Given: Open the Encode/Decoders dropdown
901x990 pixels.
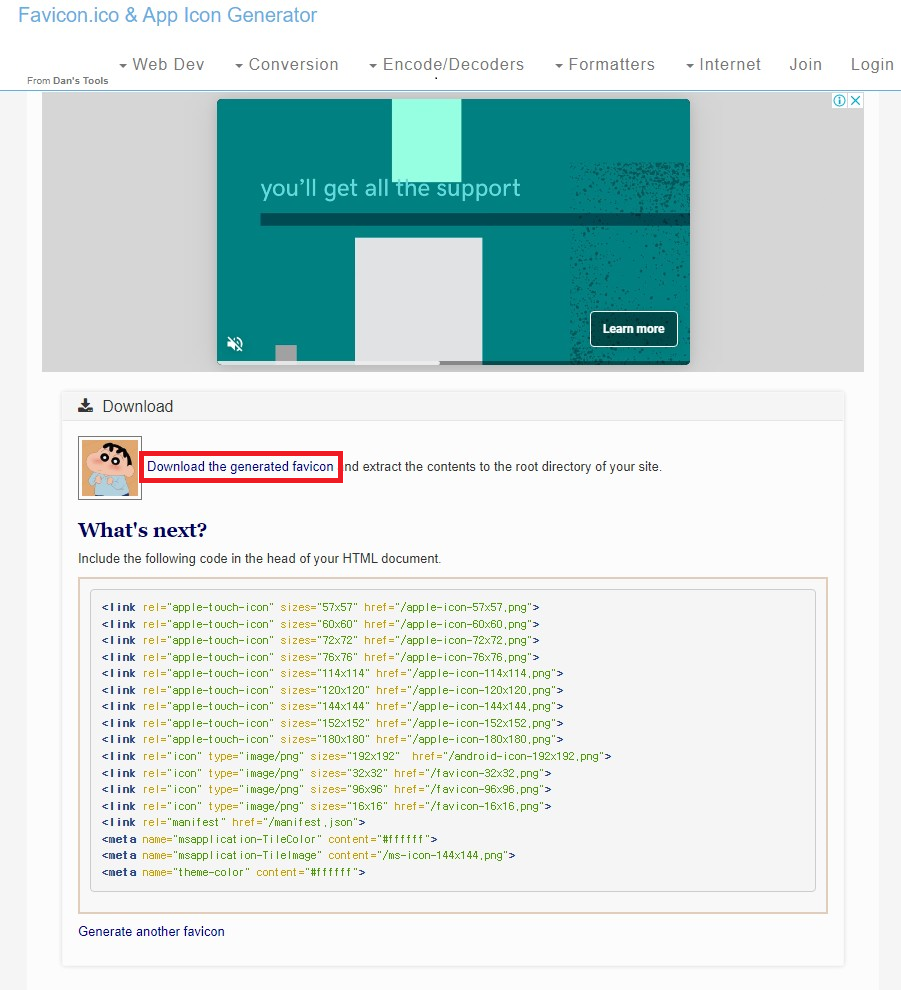Looking at the screenshot, I should click(446, 64).
